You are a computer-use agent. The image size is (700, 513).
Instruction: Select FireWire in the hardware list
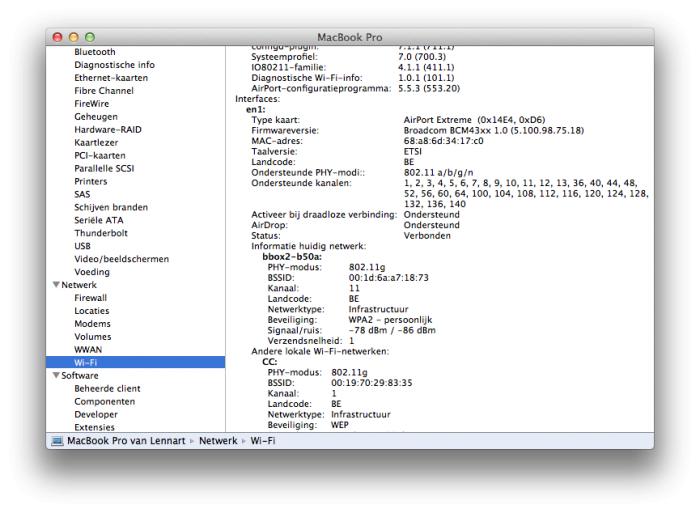(92, 104)
